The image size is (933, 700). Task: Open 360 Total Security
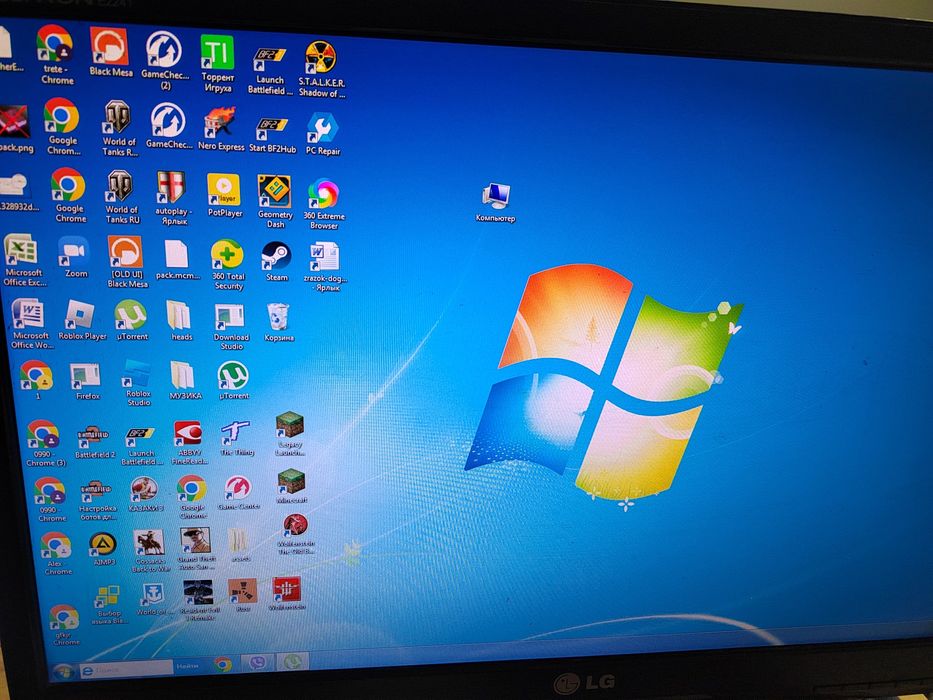(x=228, y=264)
